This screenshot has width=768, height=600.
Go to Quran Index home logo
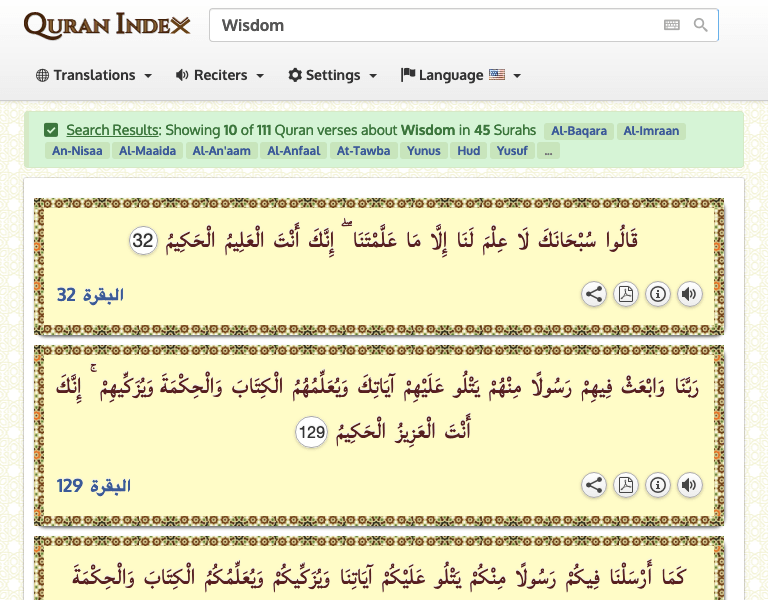tap(107, 25)
